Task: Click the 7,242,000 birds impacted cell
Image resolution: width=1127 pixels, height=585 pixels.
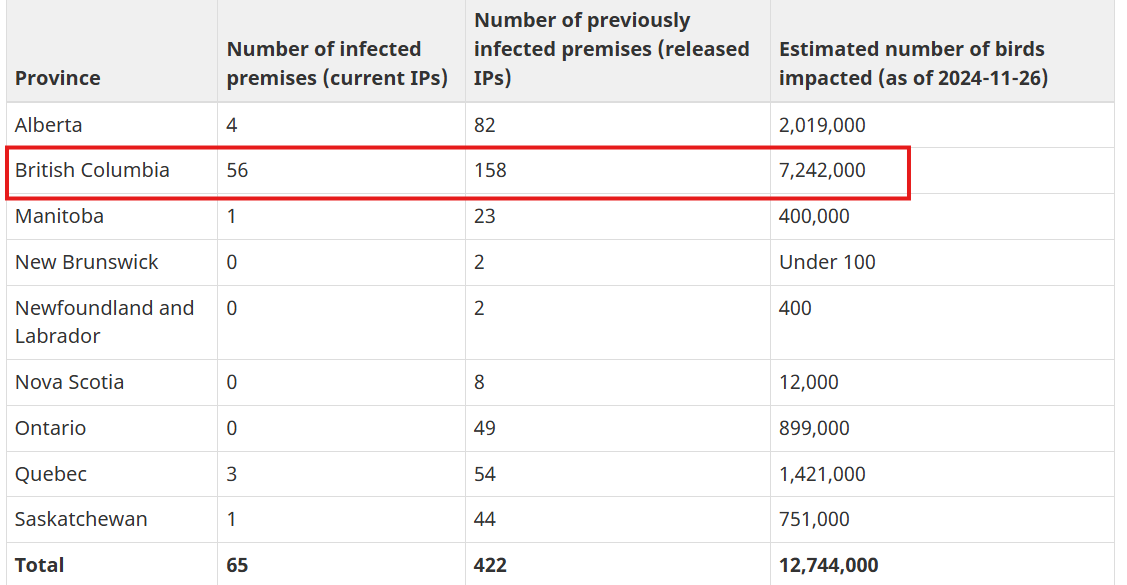Action: (822, 170)
